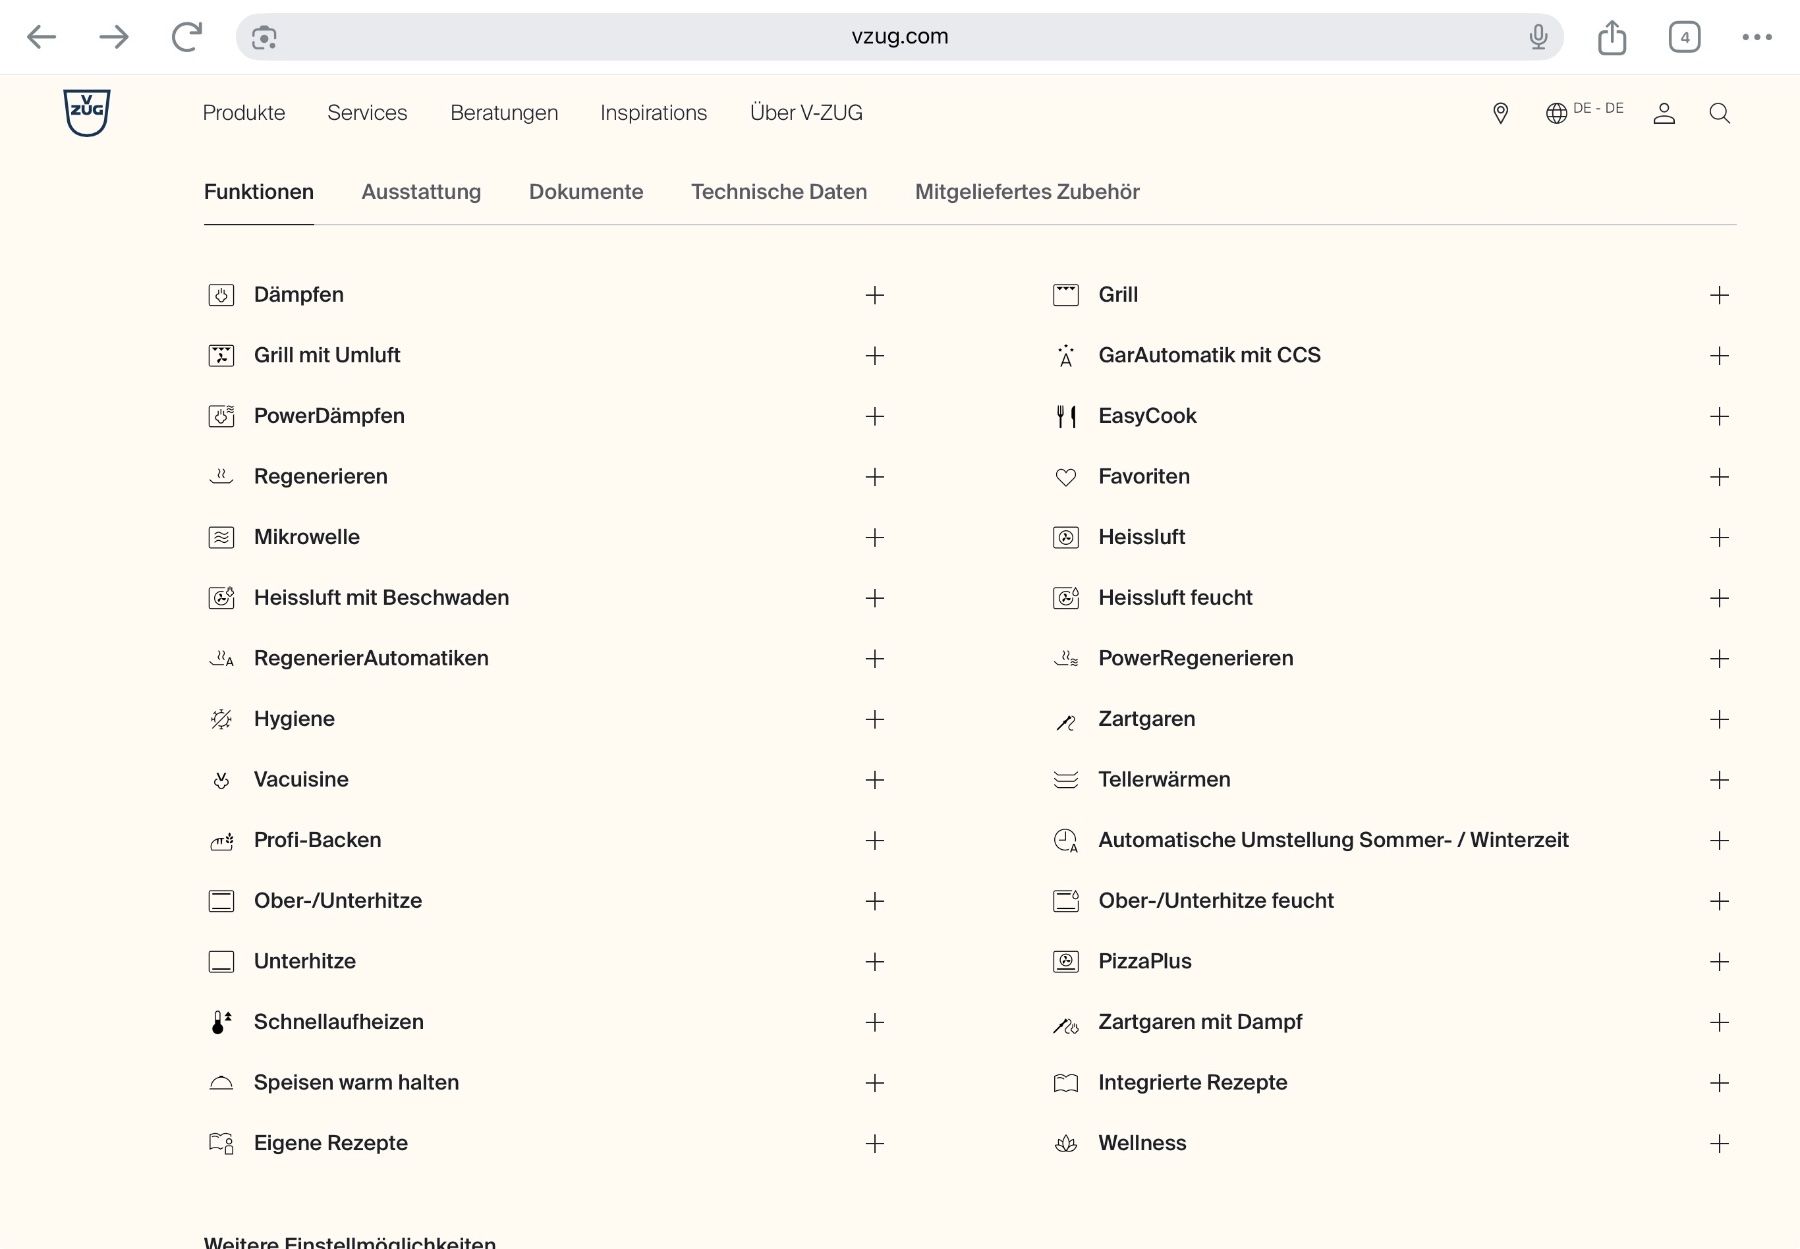Switch to the Ausstattung tab
The image size is (1800, 1249).
[x=421, y=192]
